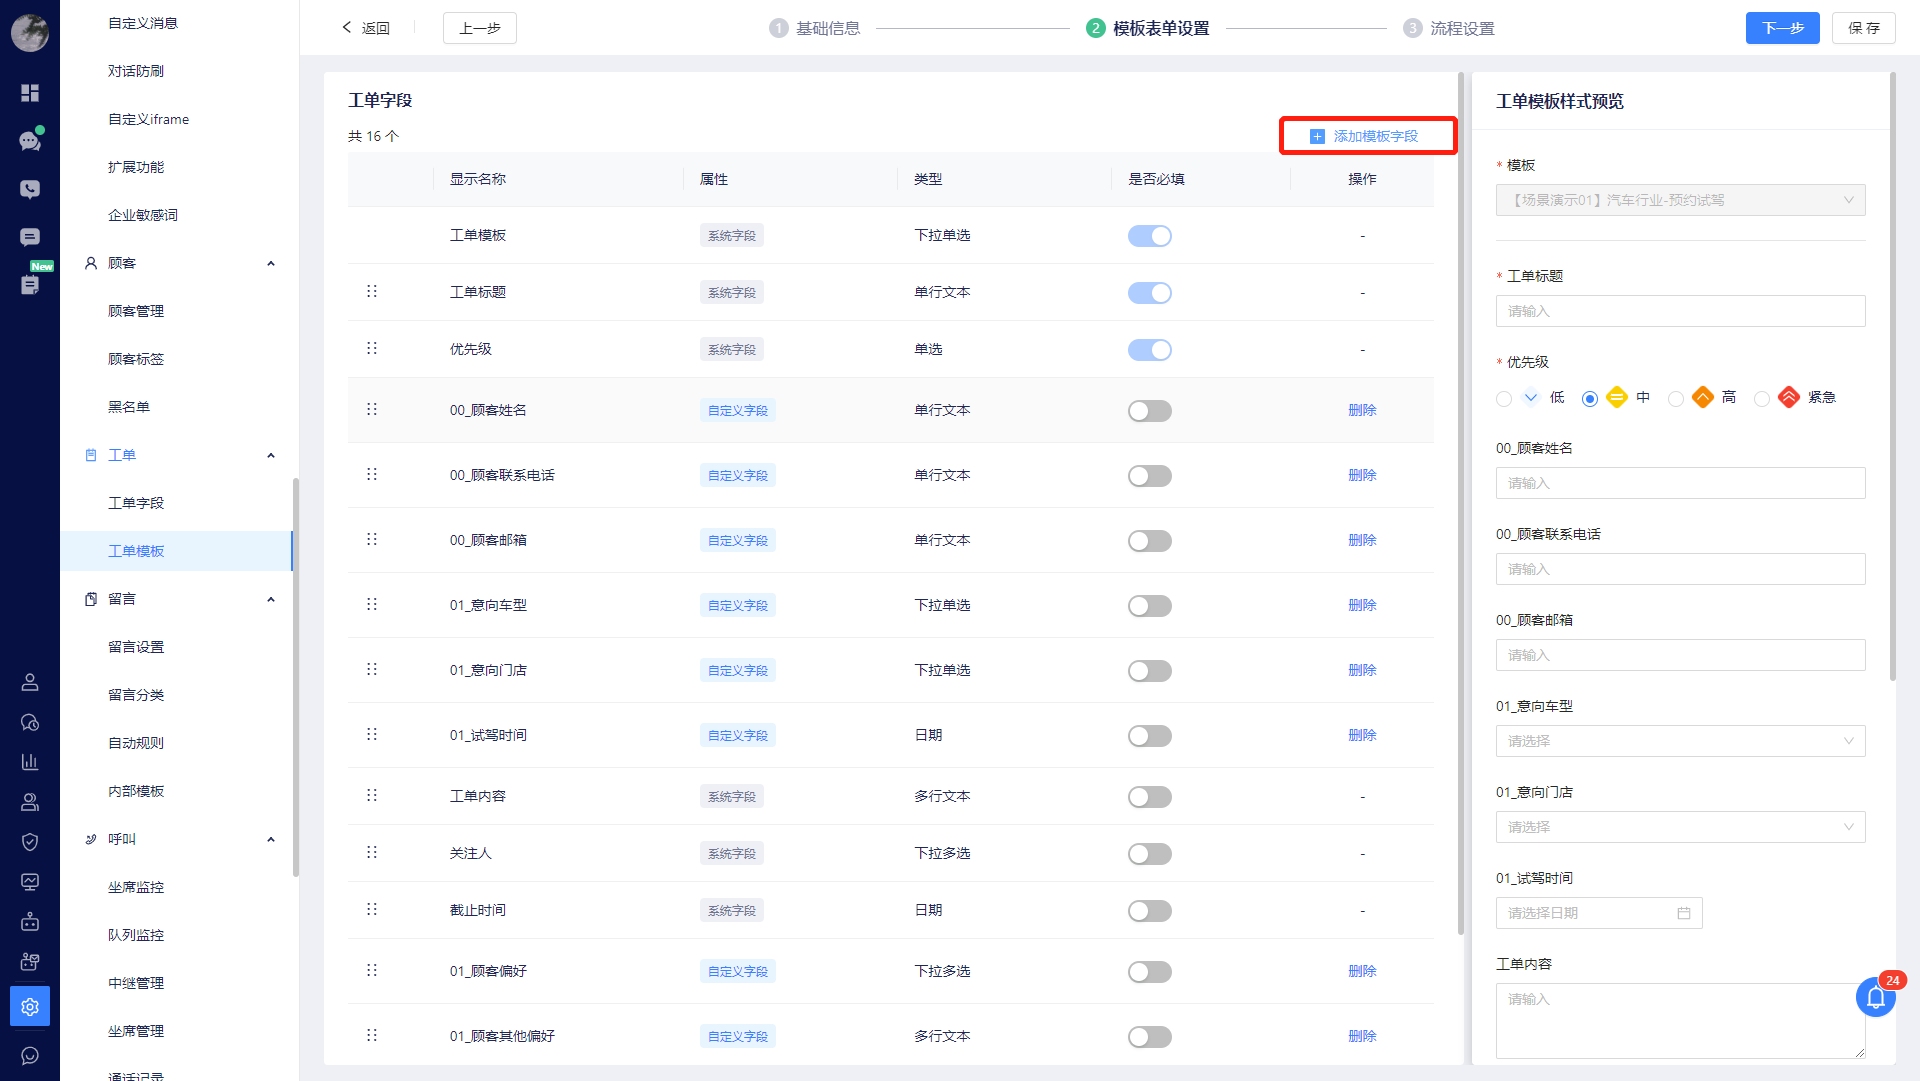Open the 01_意向门店 dropdown in preview
1920x1081 pixels.
point(1681,827)
